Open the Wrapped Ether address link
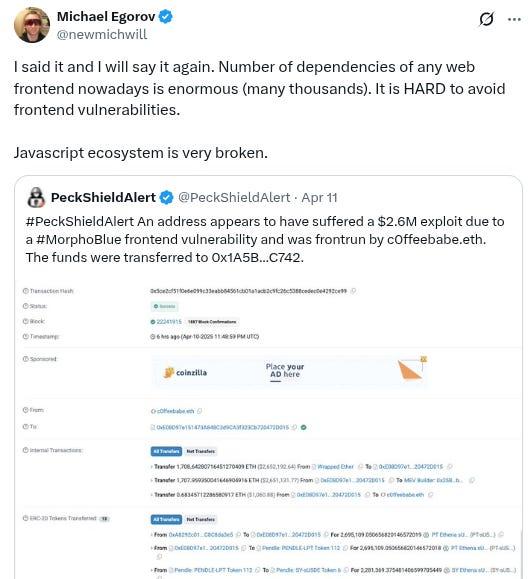The image size is (528, 579). pyautogui.click(x=335, y=467)
